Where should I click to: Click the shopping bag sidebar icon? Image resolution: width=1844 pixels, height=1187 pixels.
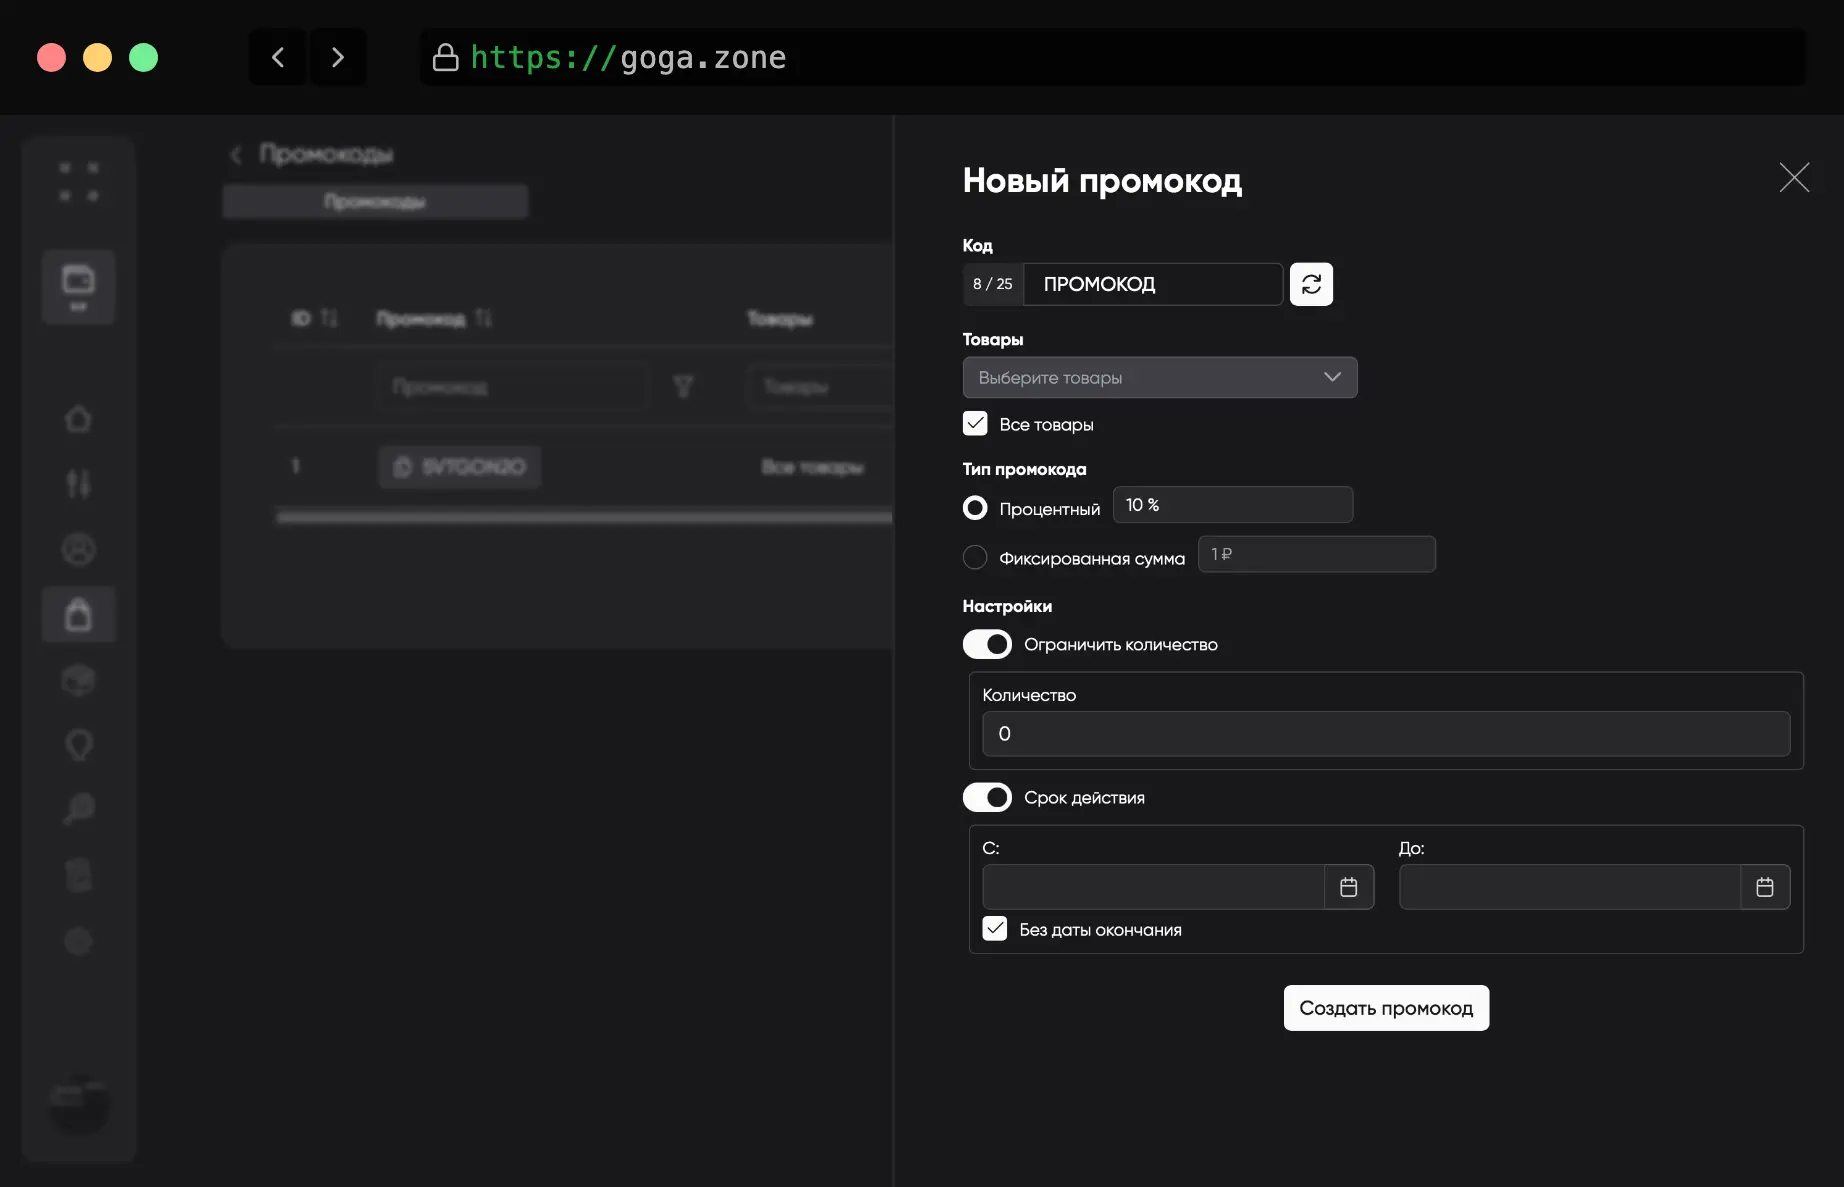(x=78, y=614)
